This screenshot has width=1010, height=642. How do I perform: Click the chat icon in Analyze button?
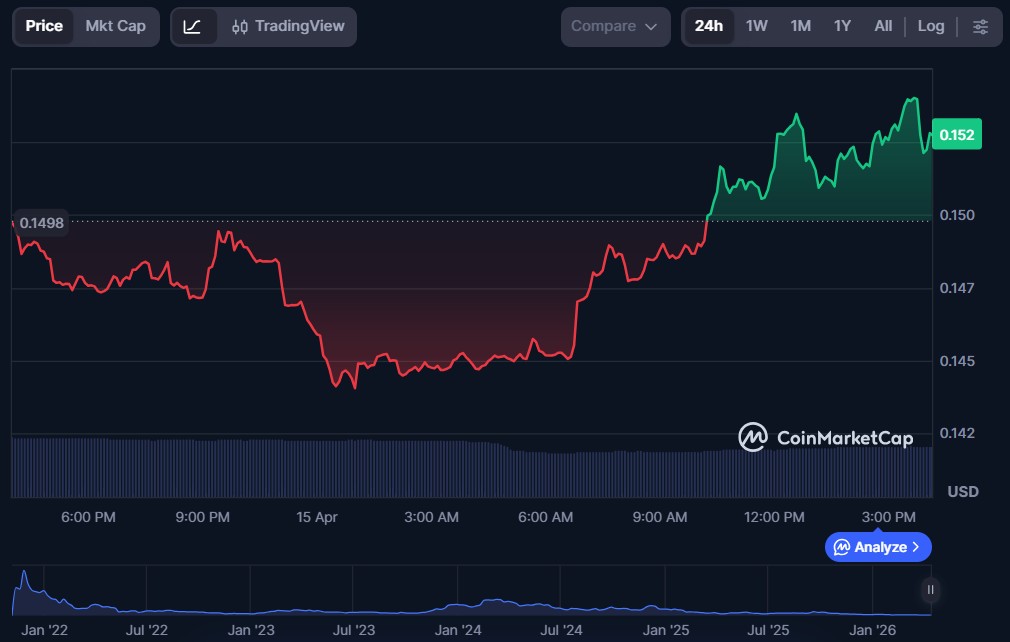842,547
